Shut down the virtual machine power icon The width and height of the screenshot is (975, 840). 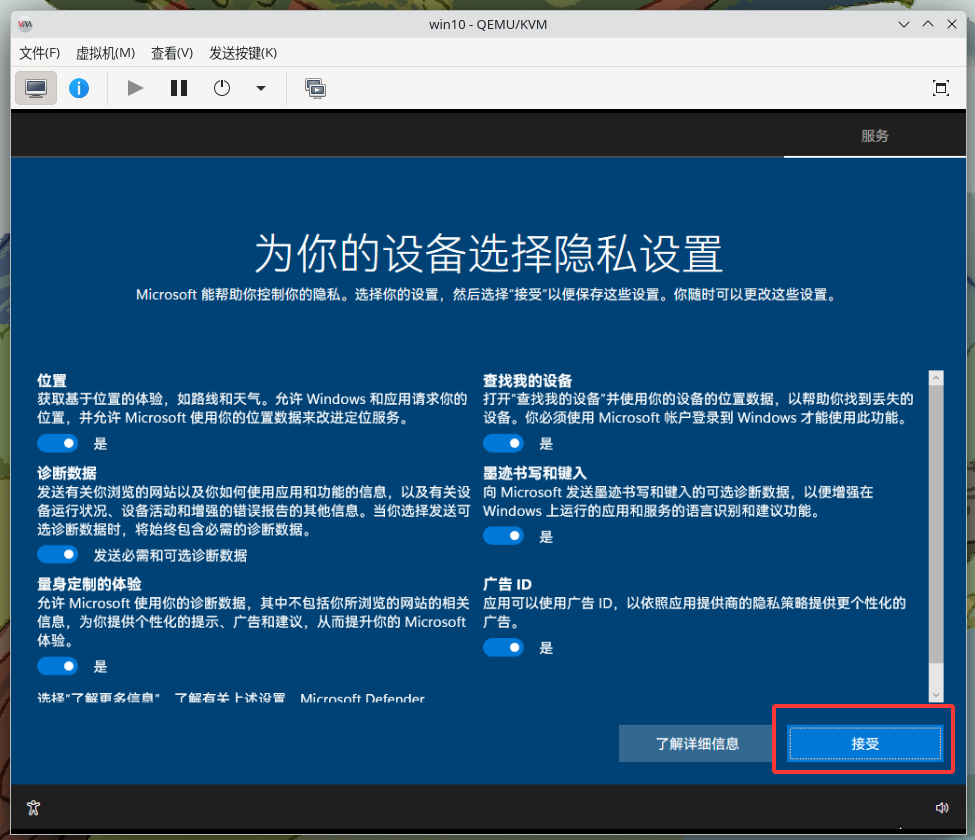tap(222, 88)
